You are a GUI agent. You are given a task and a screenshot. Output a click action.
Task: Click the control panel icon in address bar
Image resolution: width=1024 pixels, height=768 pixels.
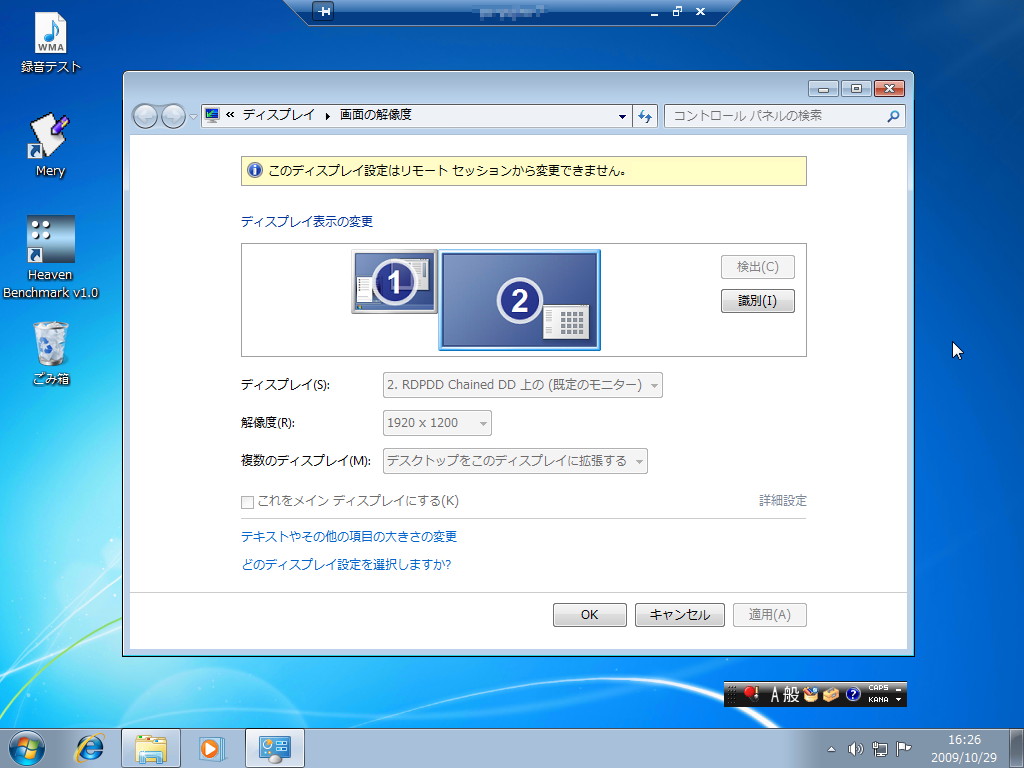(212, 116)
